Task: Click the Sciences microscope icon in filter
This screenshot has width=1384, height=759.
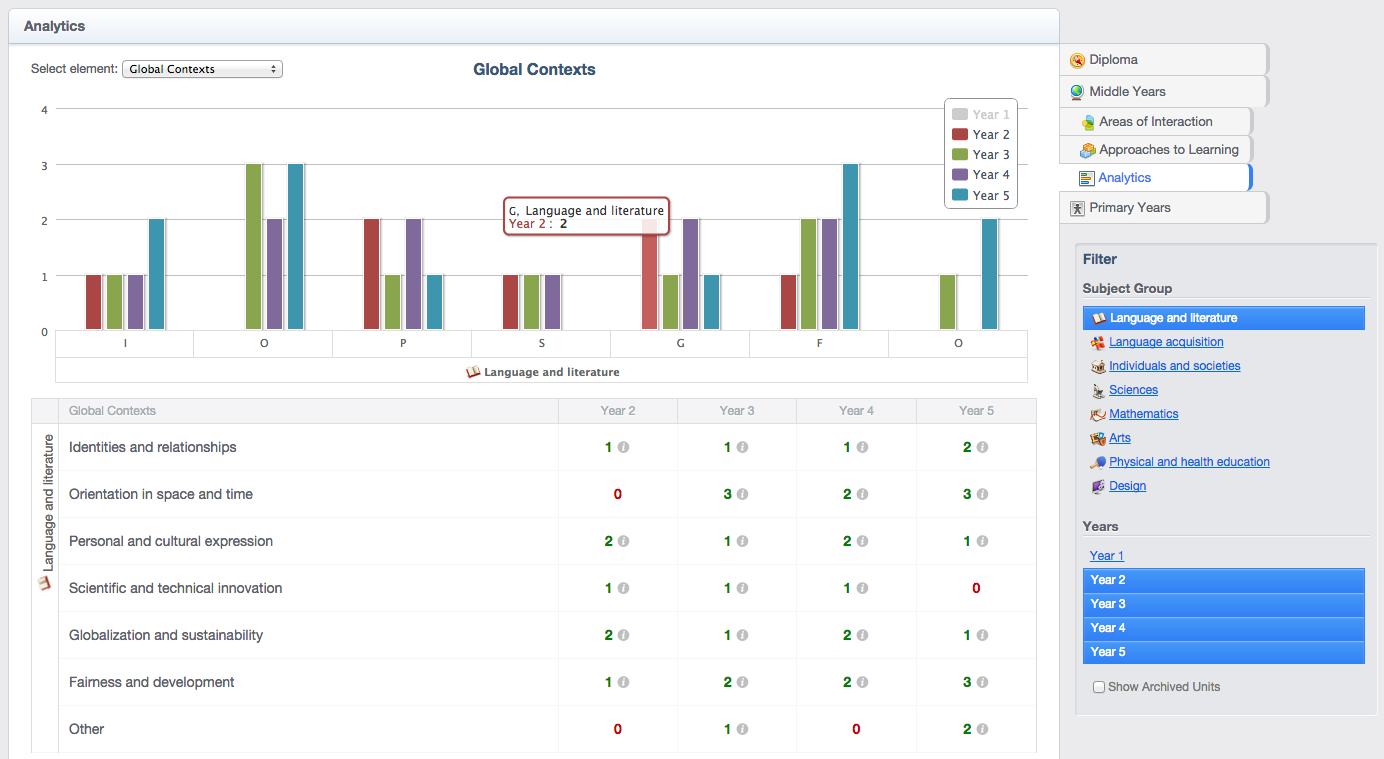Action: click(1098, 390)
